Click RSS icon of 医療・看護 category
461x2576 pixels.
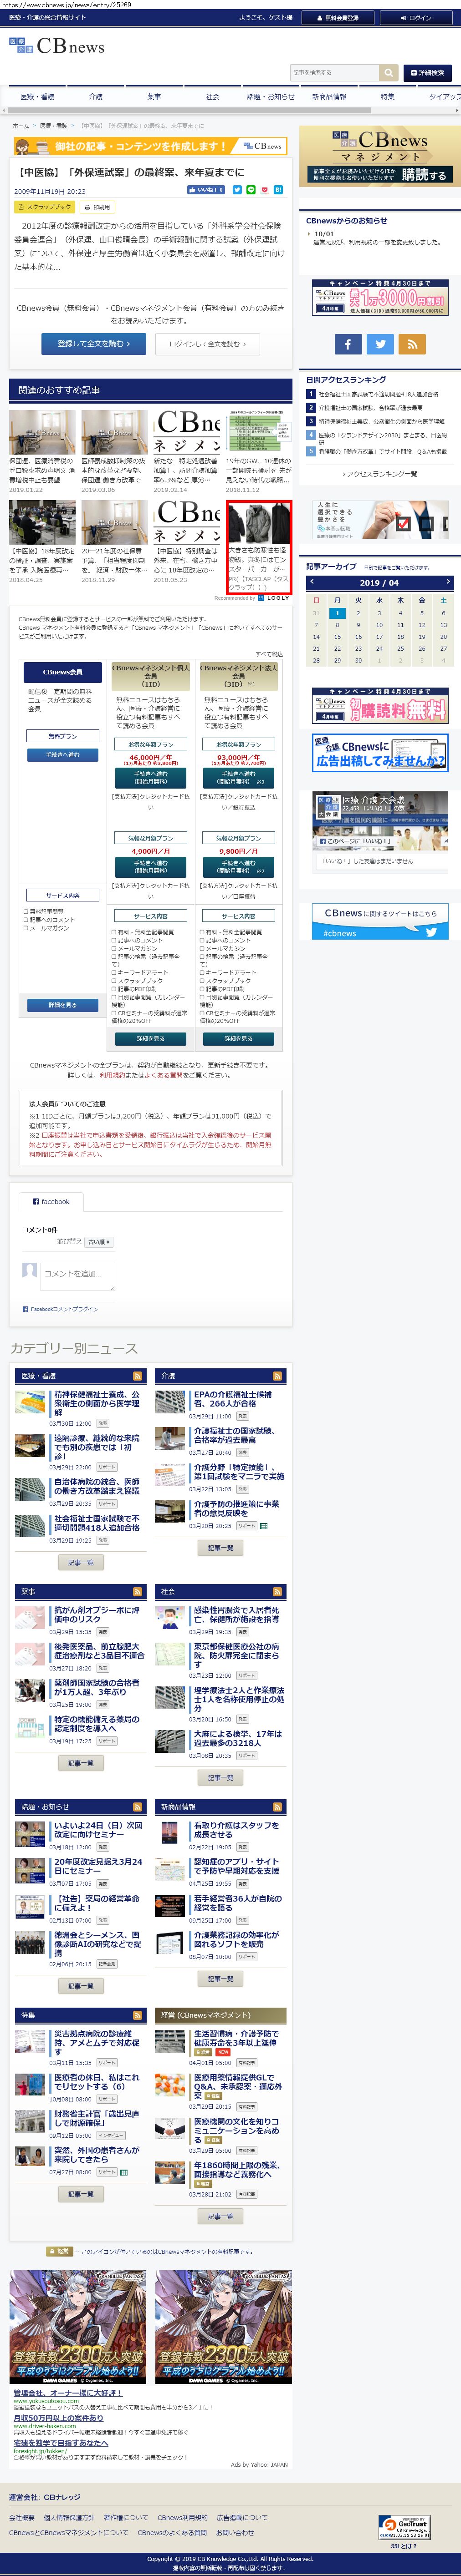pos(138,1376)
